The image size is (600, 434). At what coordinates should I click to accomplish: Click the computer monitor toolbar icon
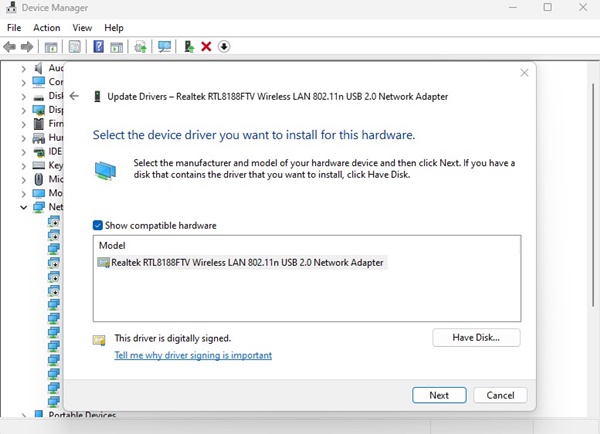tap(165, 47)
